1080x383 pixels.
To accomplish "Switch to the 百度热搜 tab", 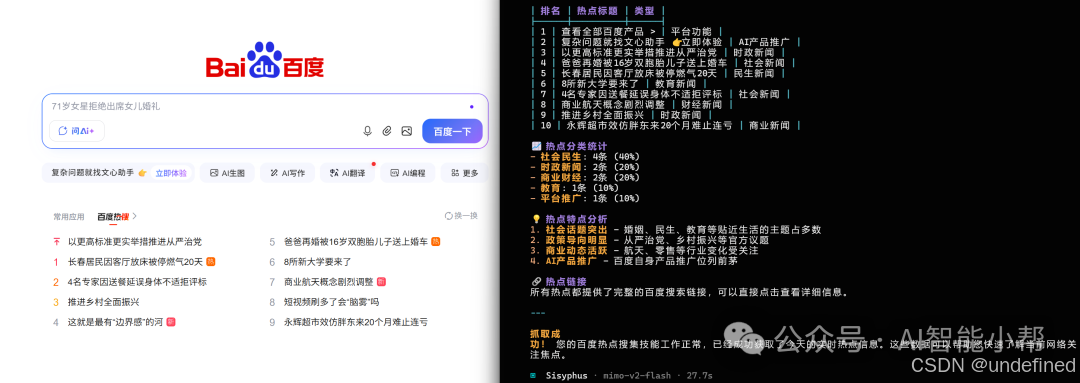I will tap(113, 216).
